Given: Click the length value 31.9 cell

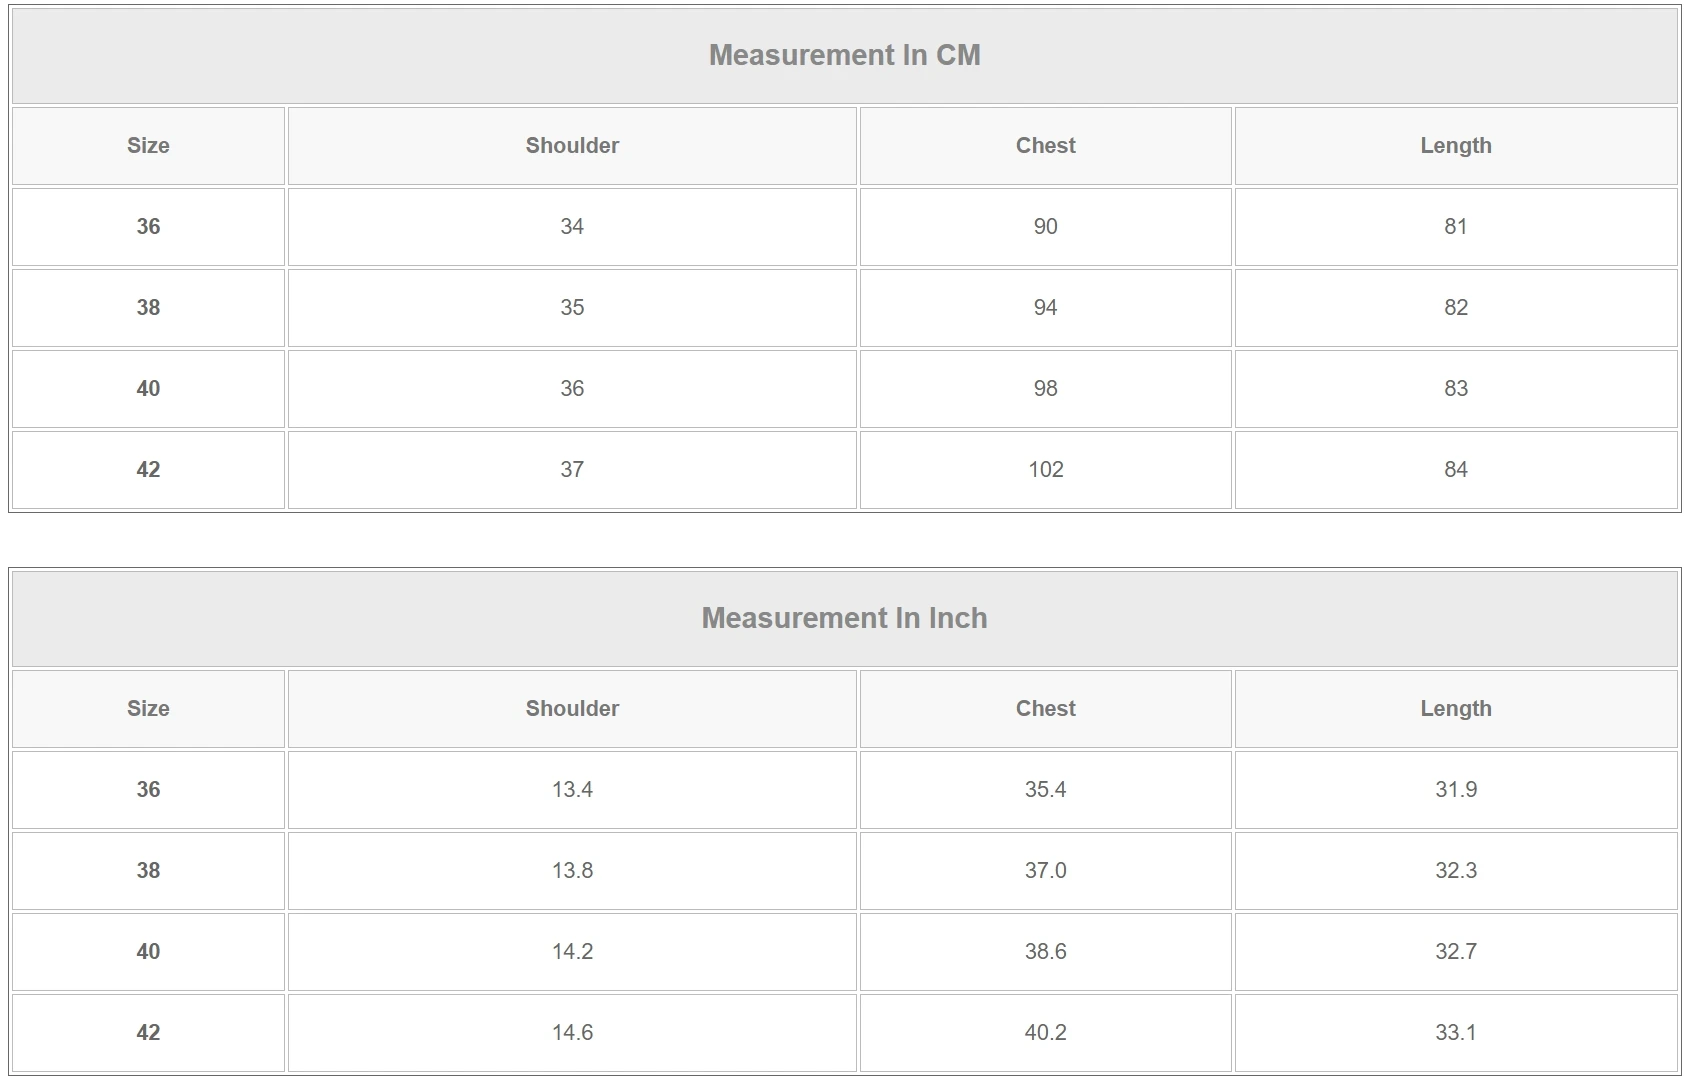Looking at the screenshot, I should 1455,790.
